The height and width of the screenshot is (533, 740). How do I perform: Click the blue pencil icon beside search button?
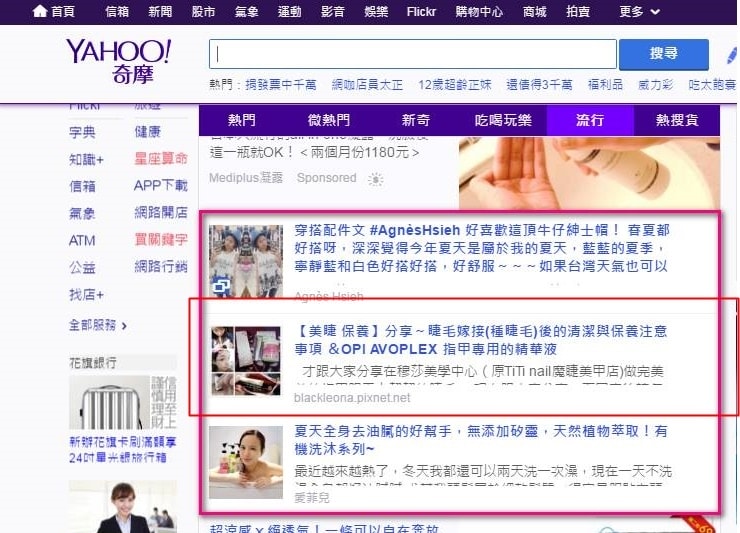(731, 55)
